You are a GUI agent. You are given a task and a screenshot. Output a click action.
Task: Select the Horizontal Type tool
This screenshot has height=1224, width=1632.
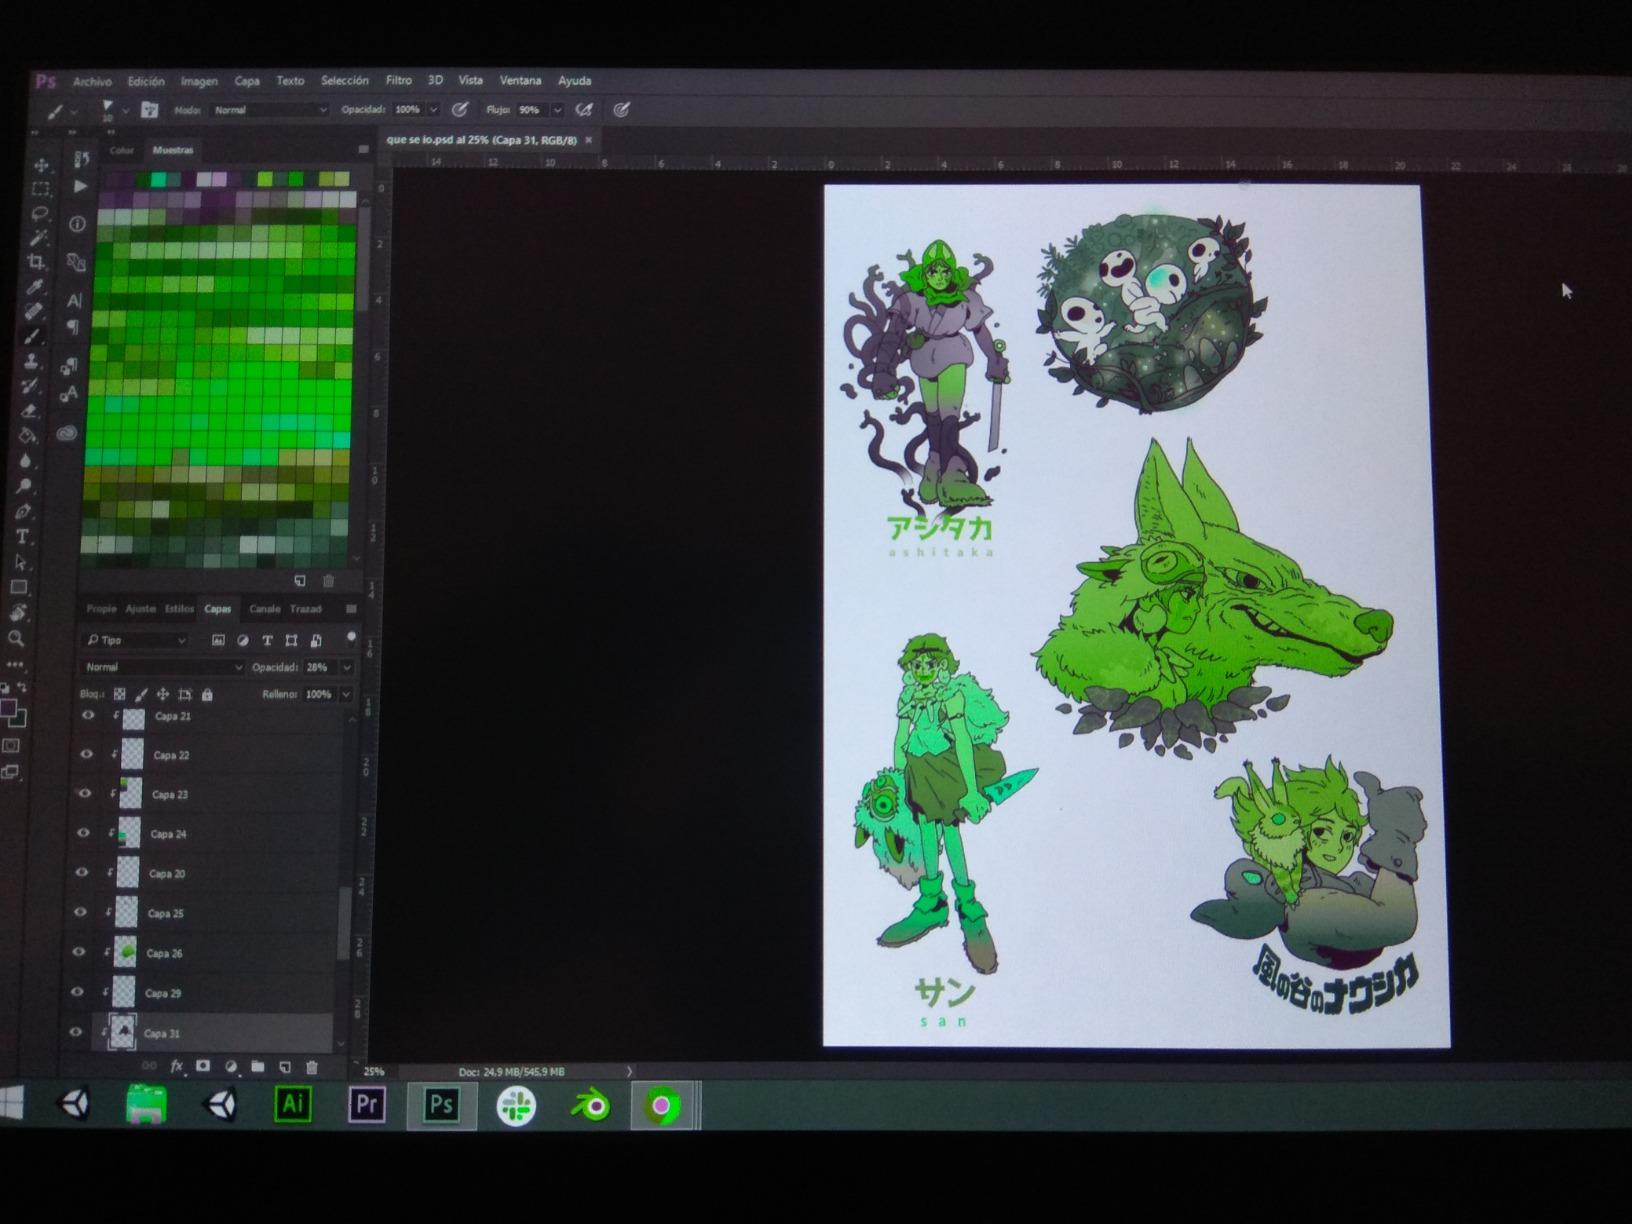click(x=22, y=537)
